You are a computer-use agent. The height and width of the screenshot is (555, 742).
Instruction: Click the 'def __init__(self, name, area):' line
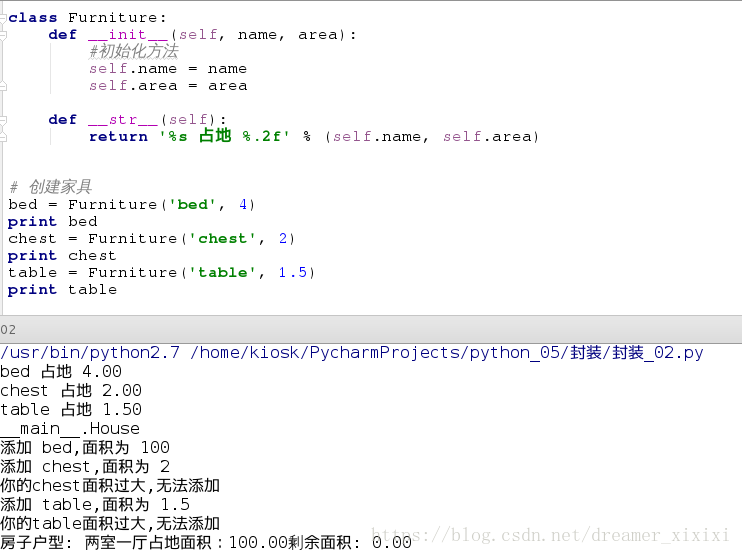coord(202,35)
